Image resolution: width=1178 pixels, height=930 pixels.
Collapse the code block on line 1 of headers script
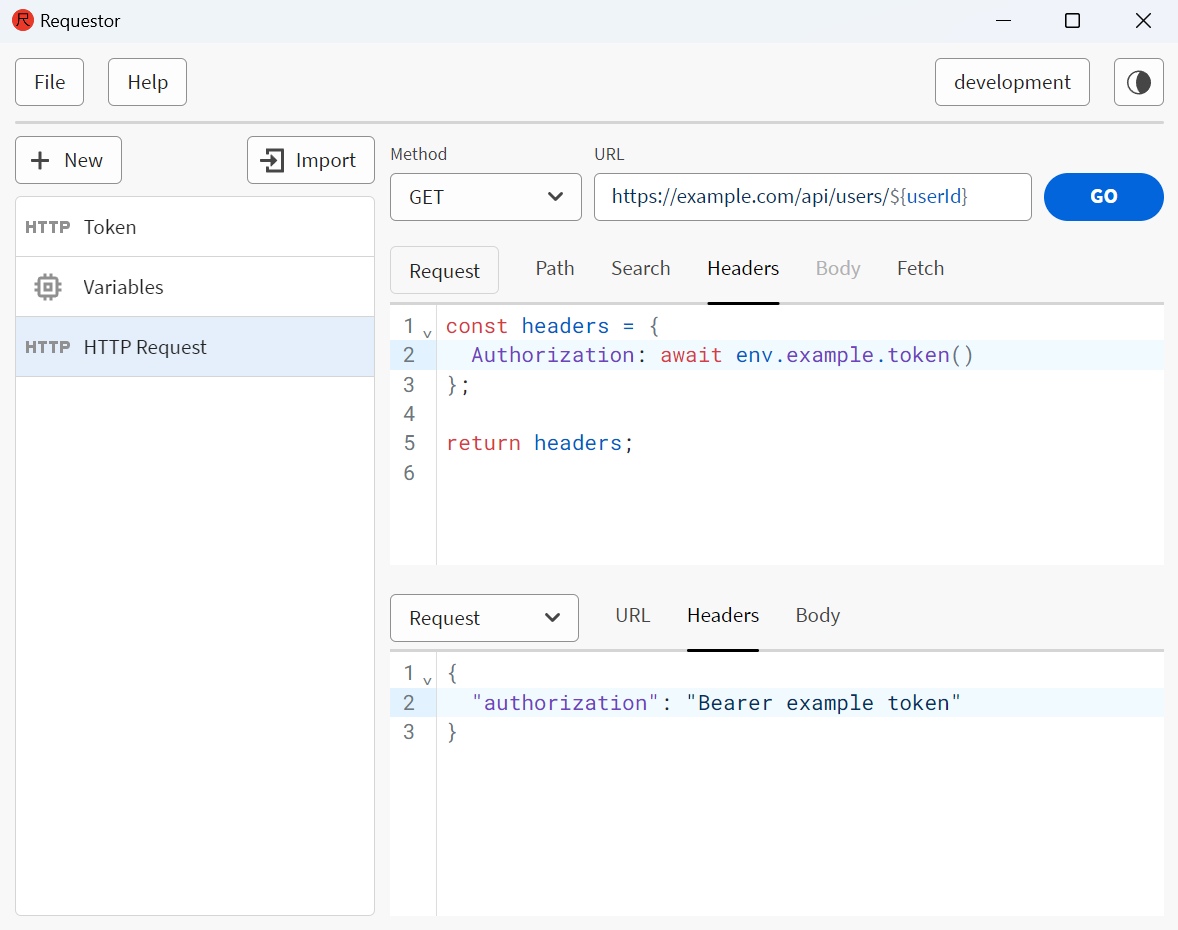pyautogui.click(x=427, y=331)
